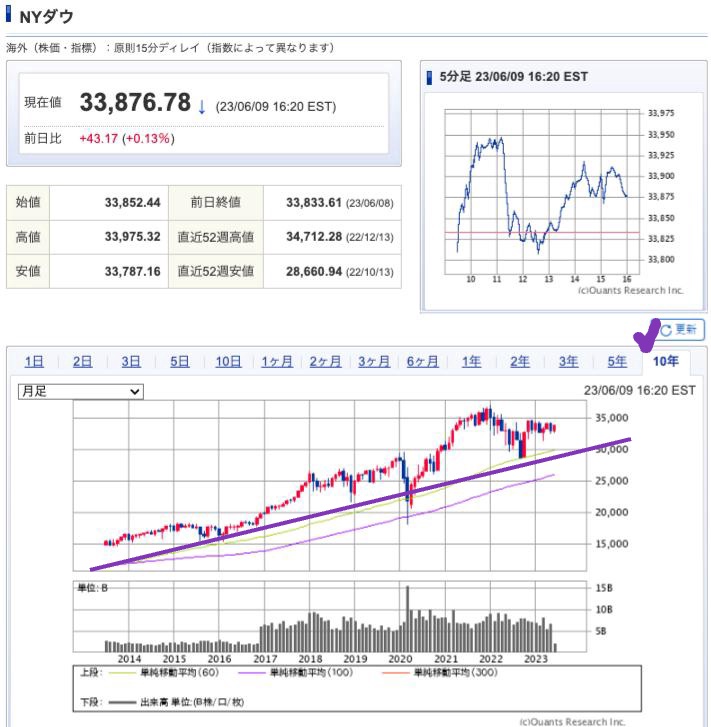Select the 10日 range tab
This screenshot has height=727, width=711.
pyautogui.click(x=228, y=362)
